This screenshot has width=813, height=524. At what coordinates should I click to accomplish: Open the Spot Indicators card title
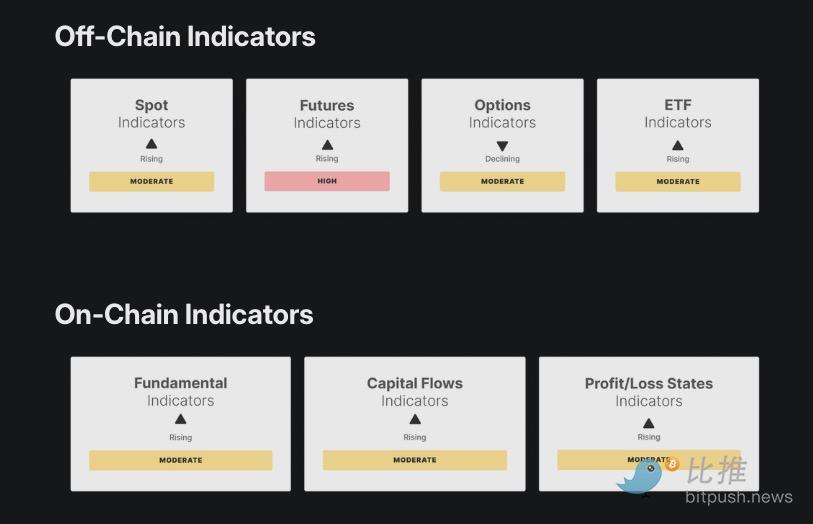[x=151, y=114]
